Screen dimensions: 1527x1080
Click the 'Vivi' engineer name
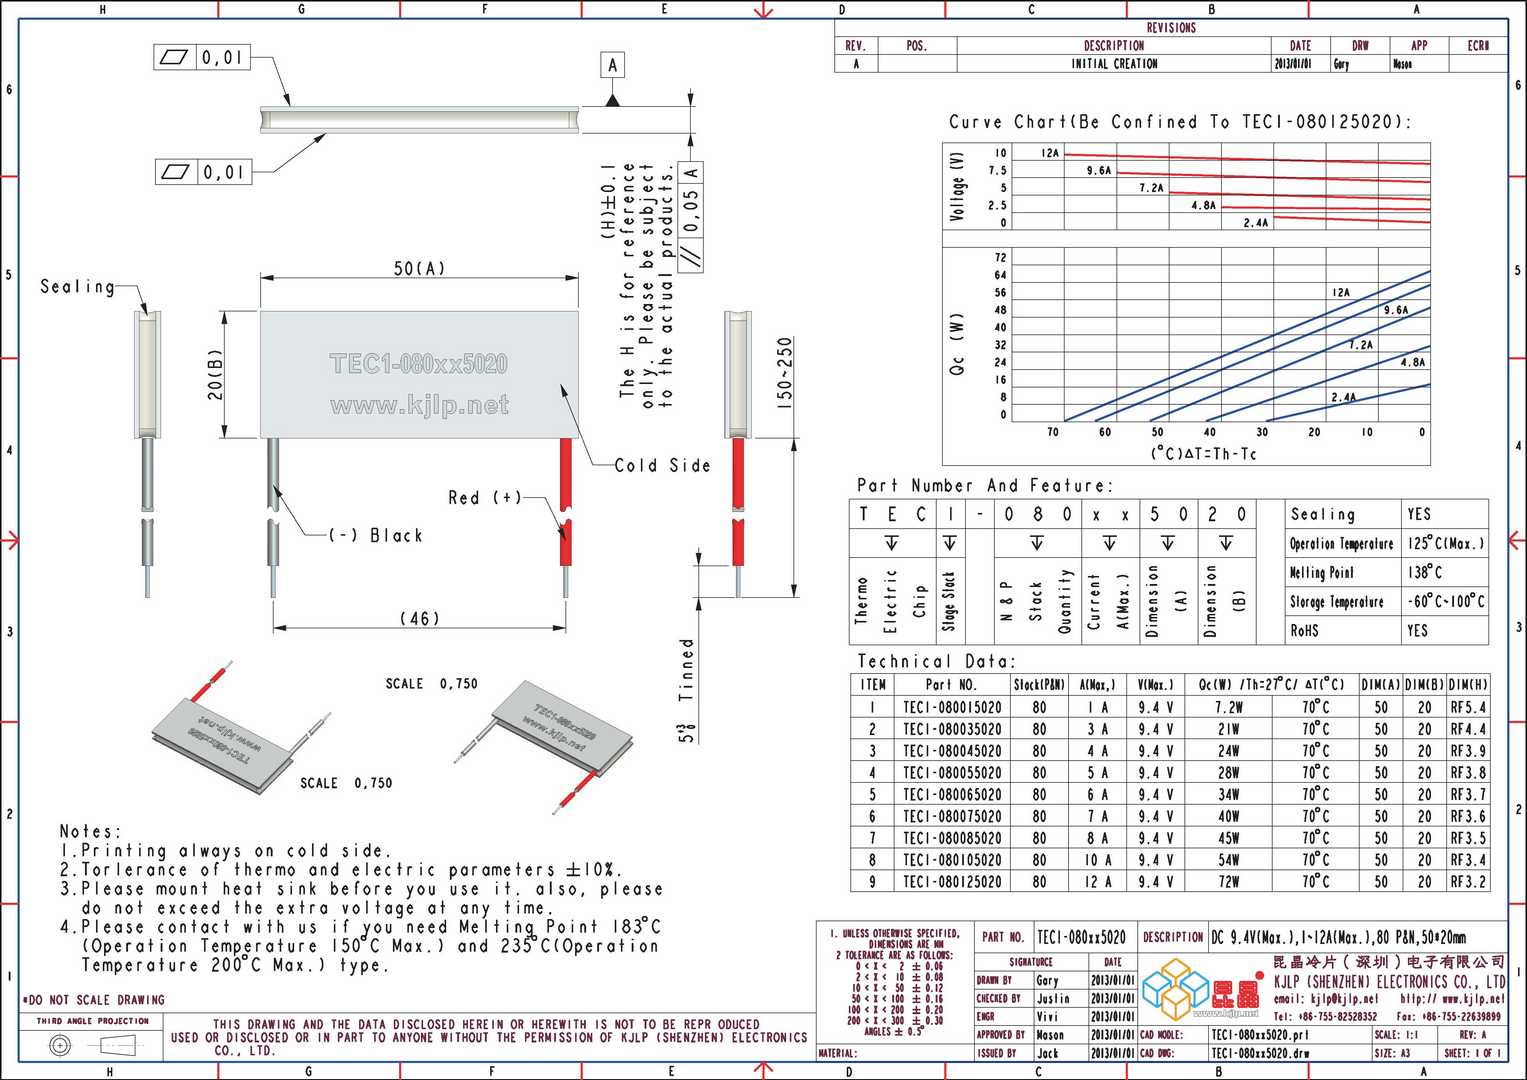coord(1047,1016)
